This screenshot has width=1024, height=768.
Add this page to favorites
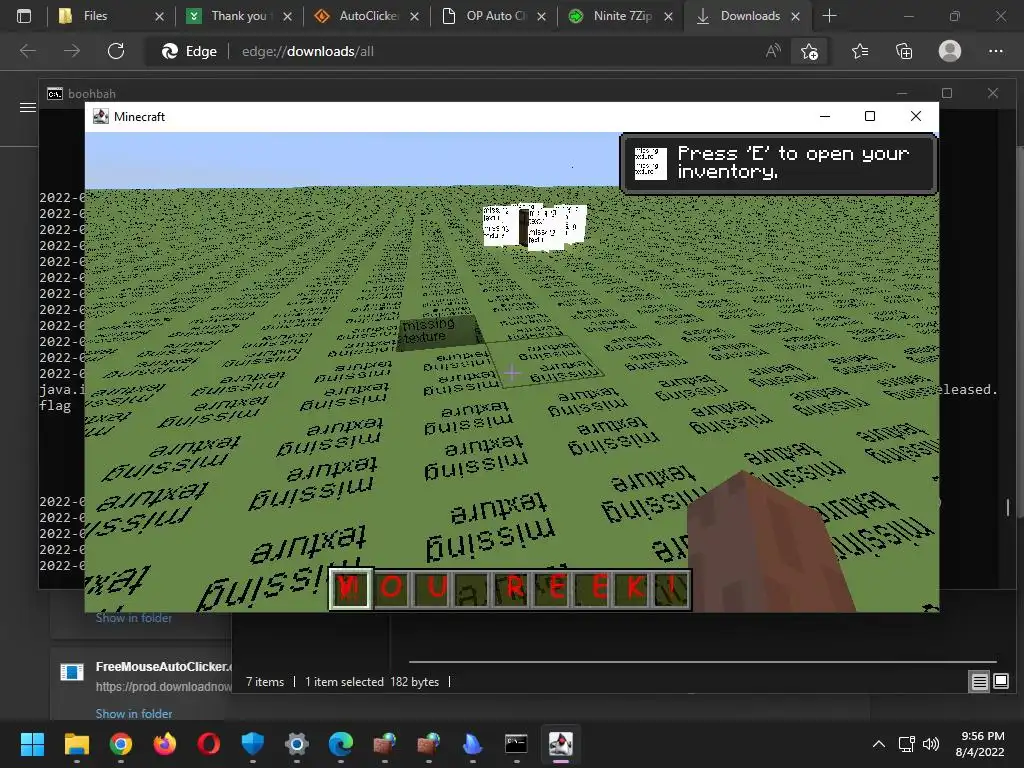pyautogui.click(x=809, y=51)
